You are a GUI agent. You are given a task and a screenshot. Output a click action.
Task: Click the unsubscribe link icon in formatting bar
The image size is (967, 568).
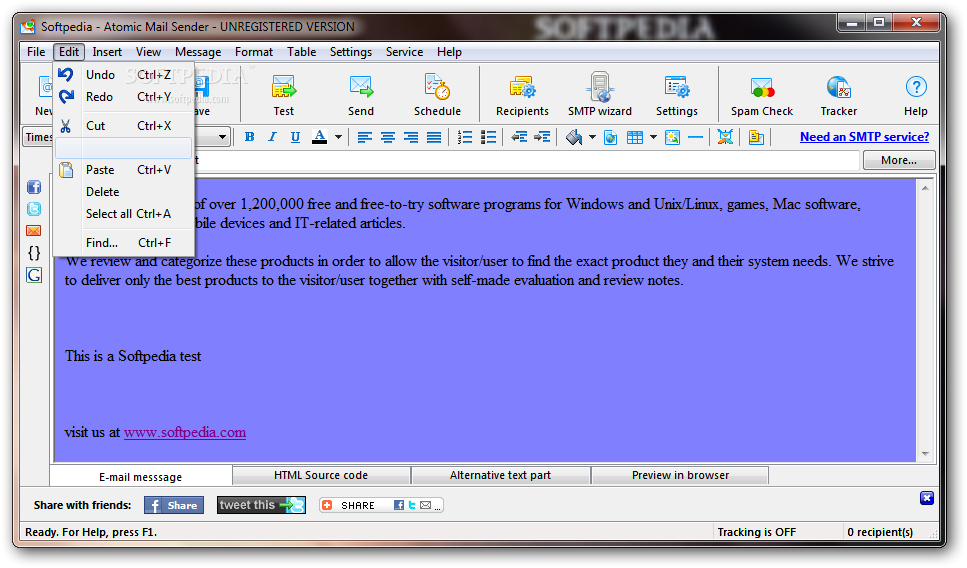(725, 137)
